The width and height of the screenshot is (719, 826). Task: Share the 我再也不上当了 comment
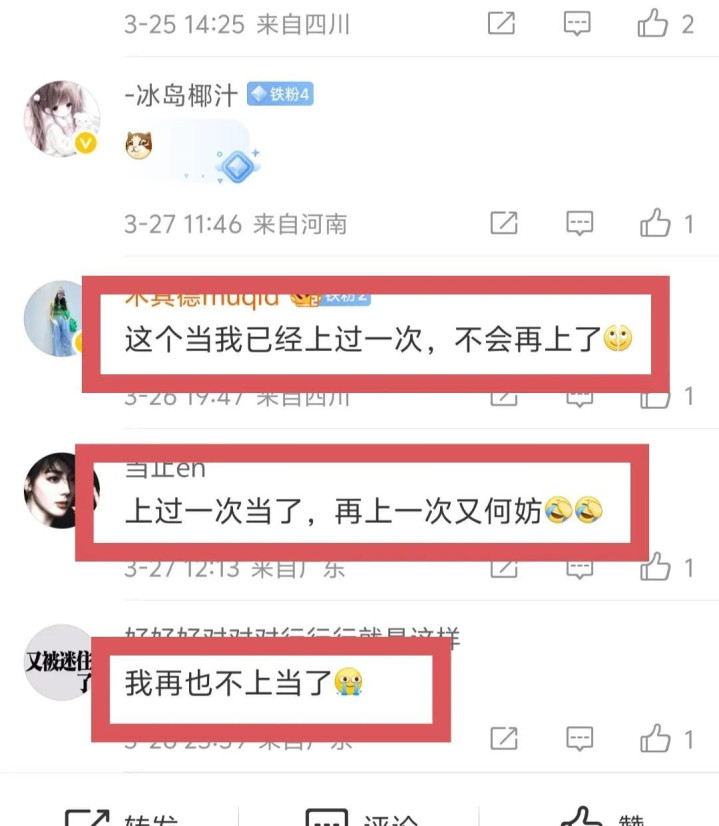coord(504,739)
